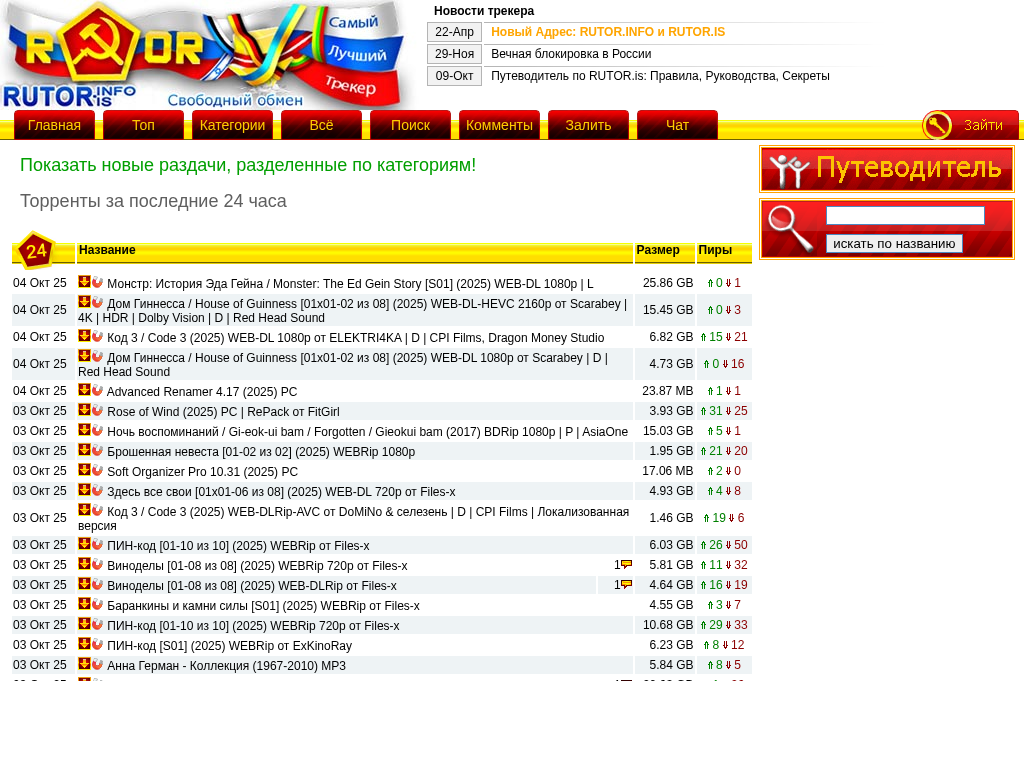Open news link 'Вечная блокировка в России'

(x=570, y=54)
